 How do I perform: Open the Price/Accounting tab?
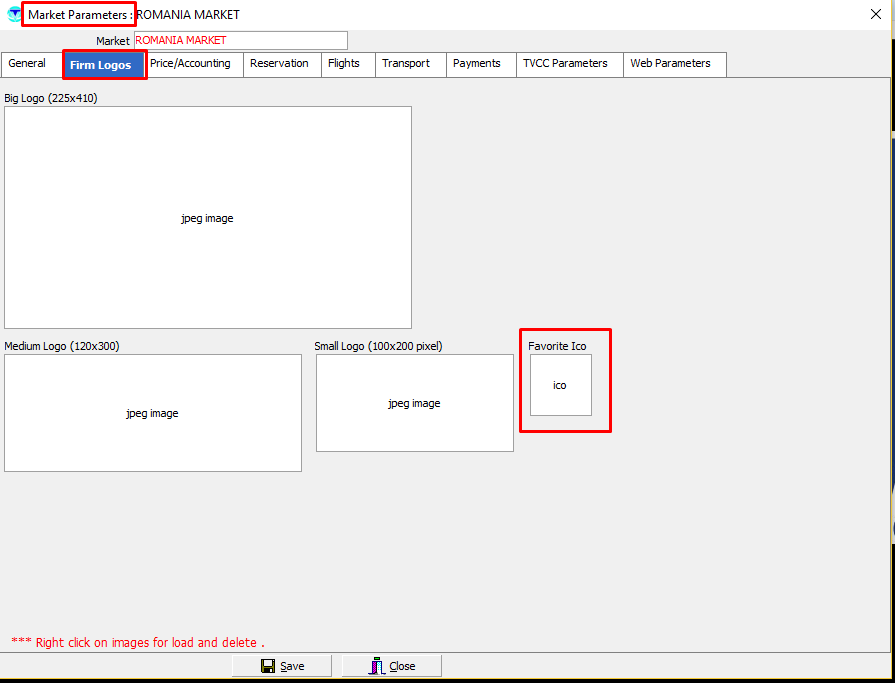[190, 64]
